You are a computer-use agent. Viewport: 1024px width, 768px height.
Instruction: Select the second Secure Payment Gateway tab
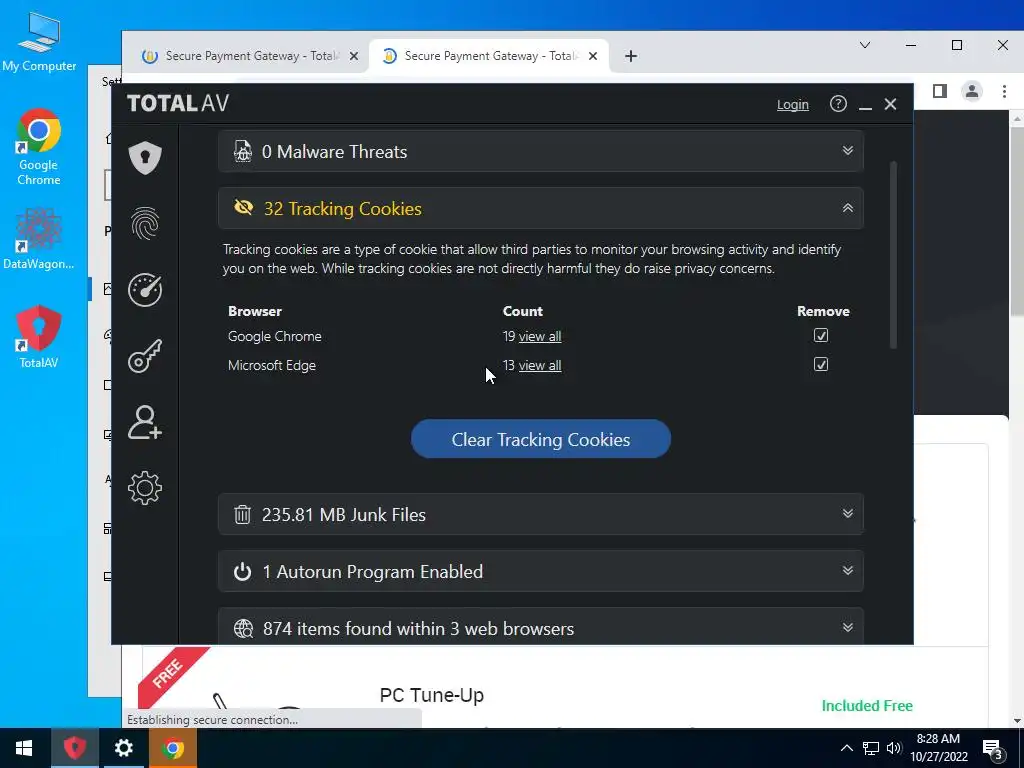489,56
